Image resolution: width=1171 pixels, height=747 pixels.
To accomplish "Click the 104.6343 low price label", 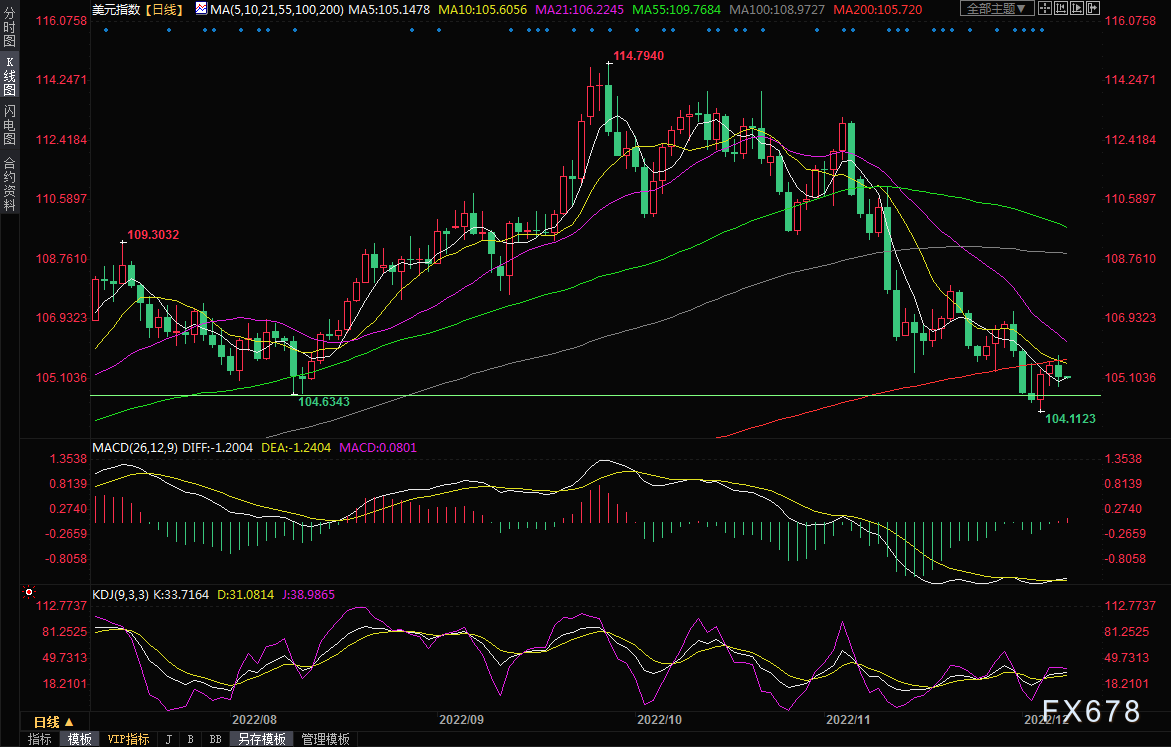I will pos(324,402).
